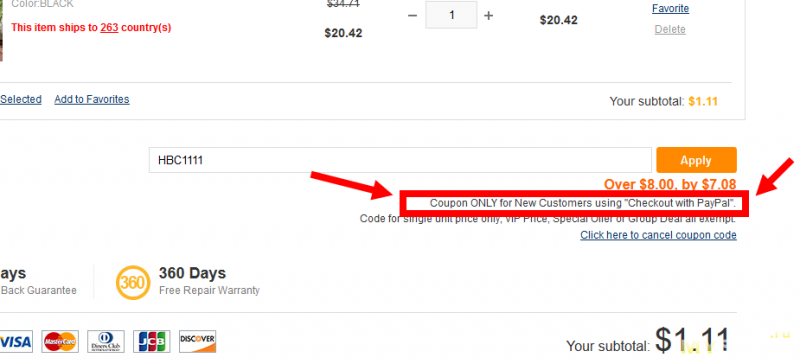The width and height of the screenshot is (800, 364).
Task: Decrease item quantity with minus button
Action: tap(412, 16)
